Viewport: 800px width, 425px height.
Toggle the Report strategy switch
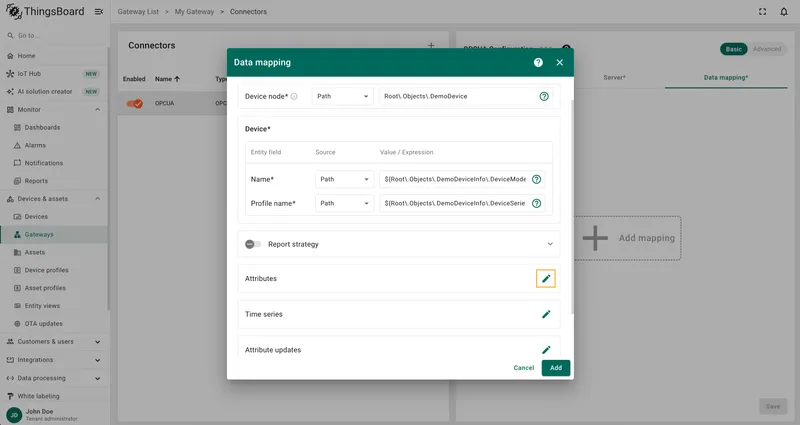point(253,244)
